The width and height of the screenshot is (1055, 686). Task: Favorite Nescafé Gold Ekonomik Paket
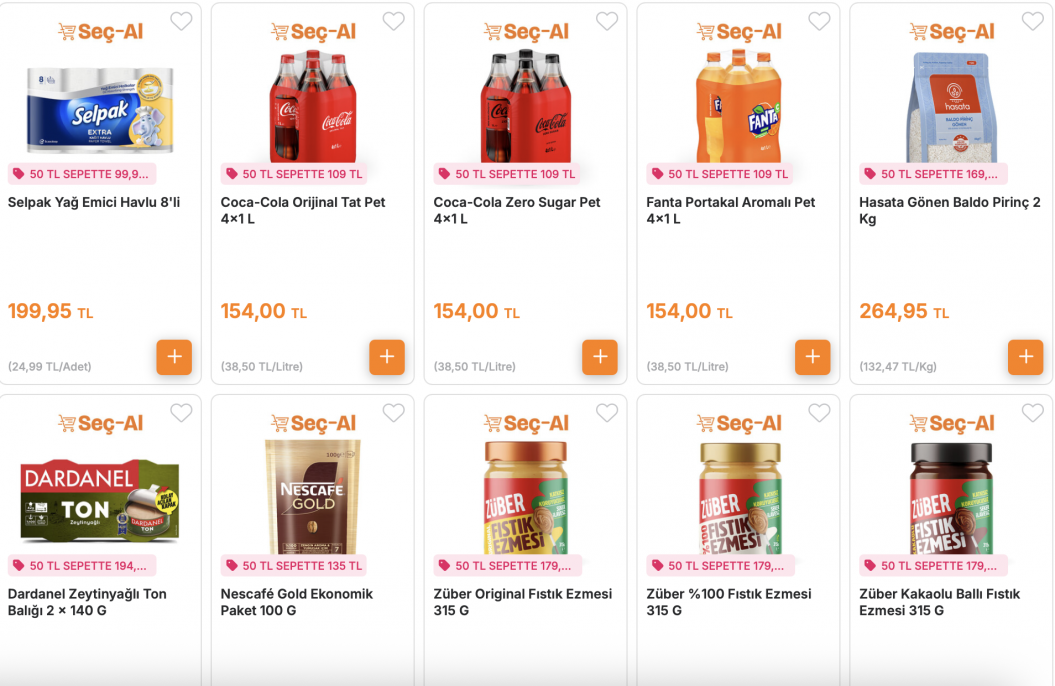[394, 413]
